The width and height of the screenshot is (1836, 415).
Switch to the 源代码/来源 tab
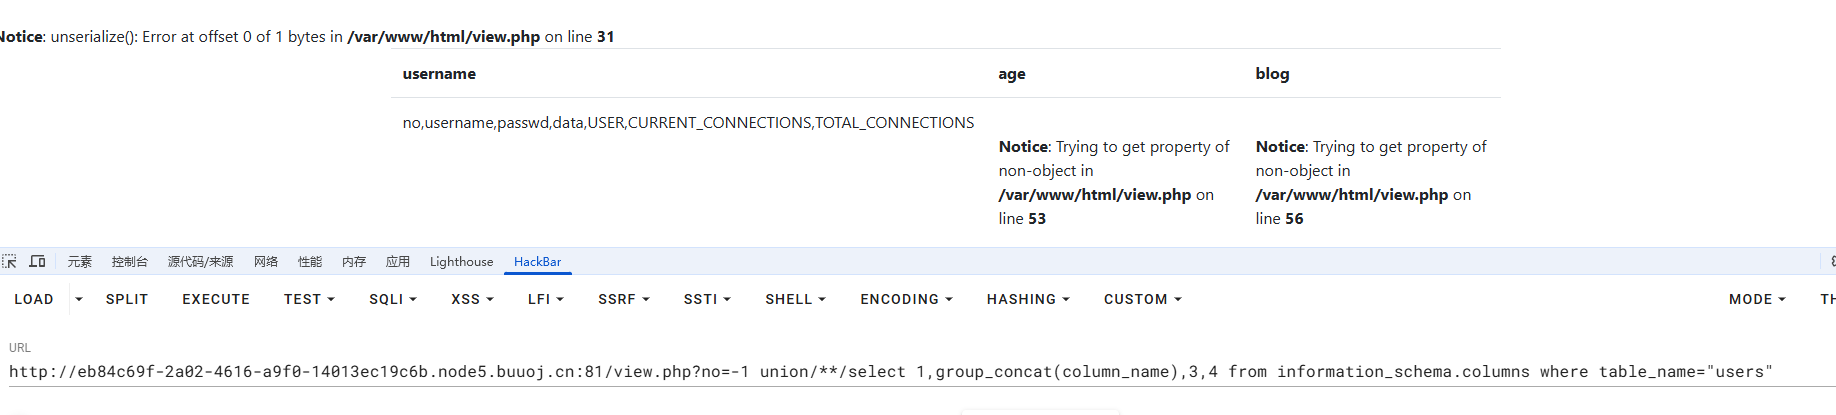point(201,262)
